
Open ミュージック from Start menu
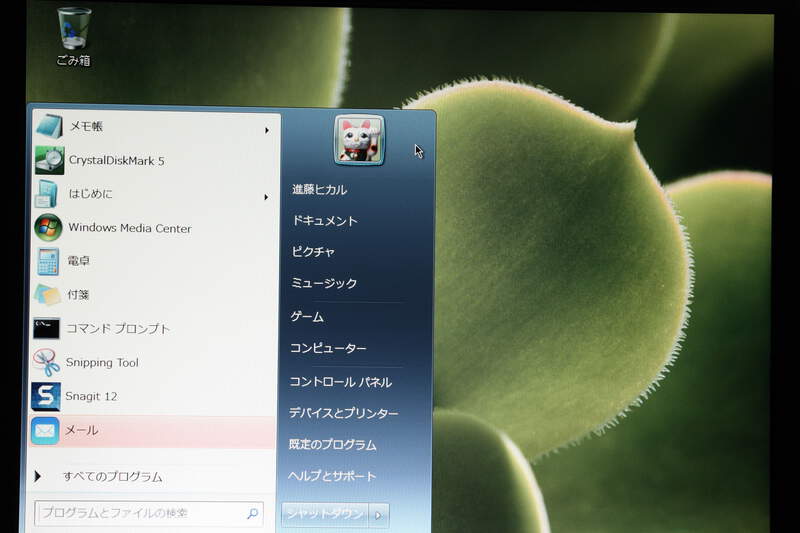324,284
